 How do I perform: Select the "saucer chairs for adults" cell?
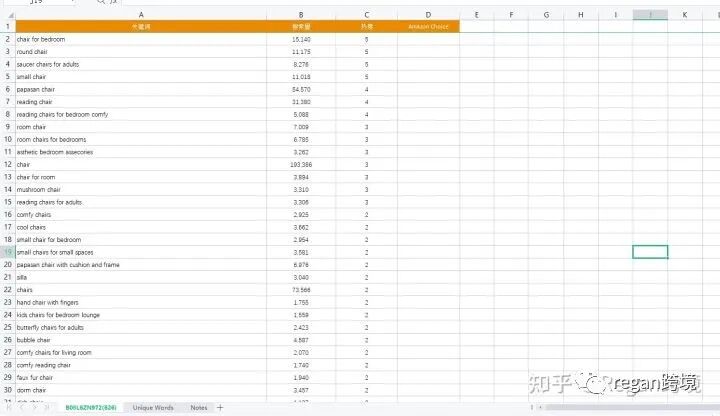coord(141,64)
